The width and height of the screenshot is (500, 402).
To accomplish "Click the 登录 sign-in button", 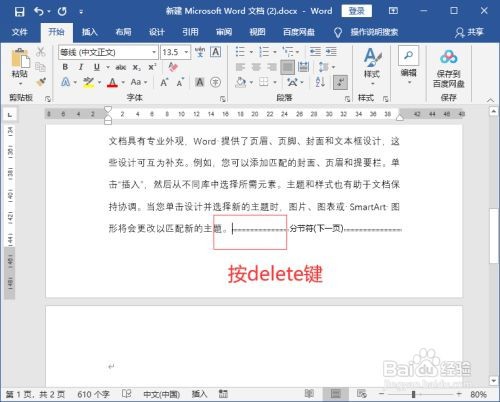I will pos(356,11).
